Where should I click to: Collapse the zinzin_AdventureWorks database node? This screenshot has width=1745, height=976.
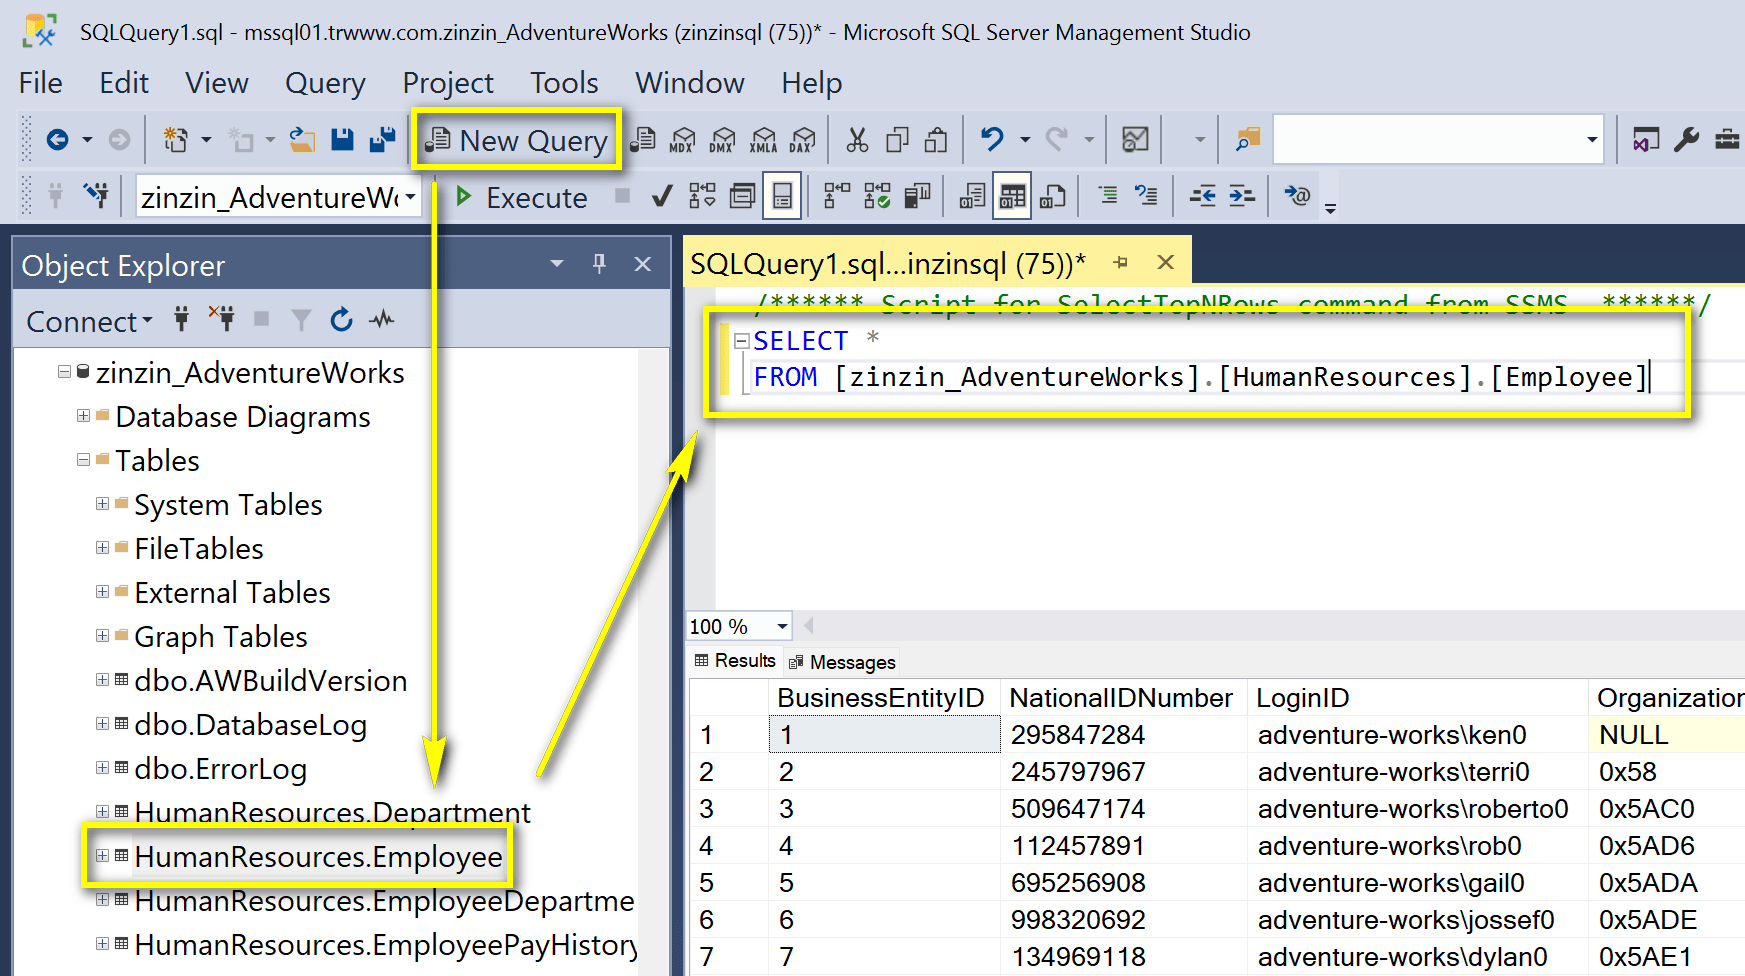point(64,372)
